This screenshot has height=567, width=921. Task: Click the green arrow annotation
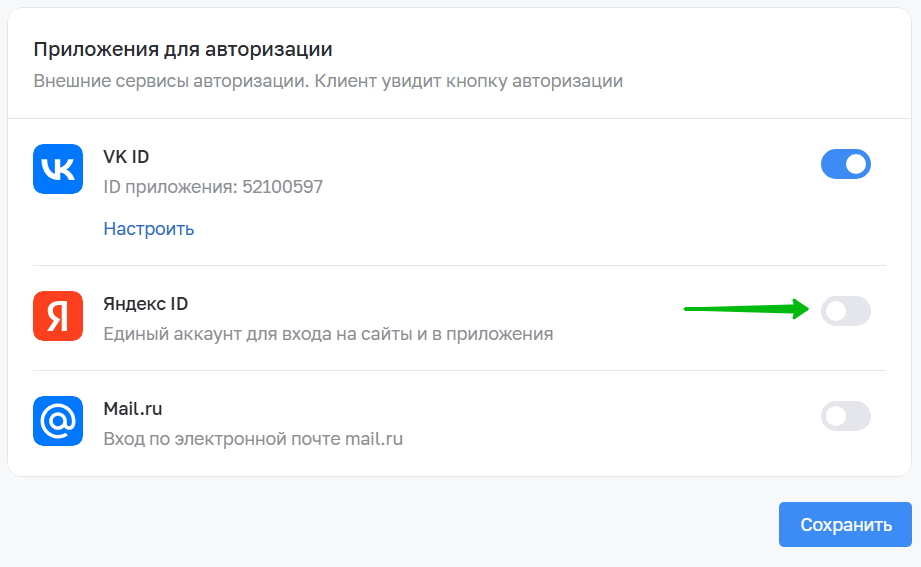click(x=747, y=308)
